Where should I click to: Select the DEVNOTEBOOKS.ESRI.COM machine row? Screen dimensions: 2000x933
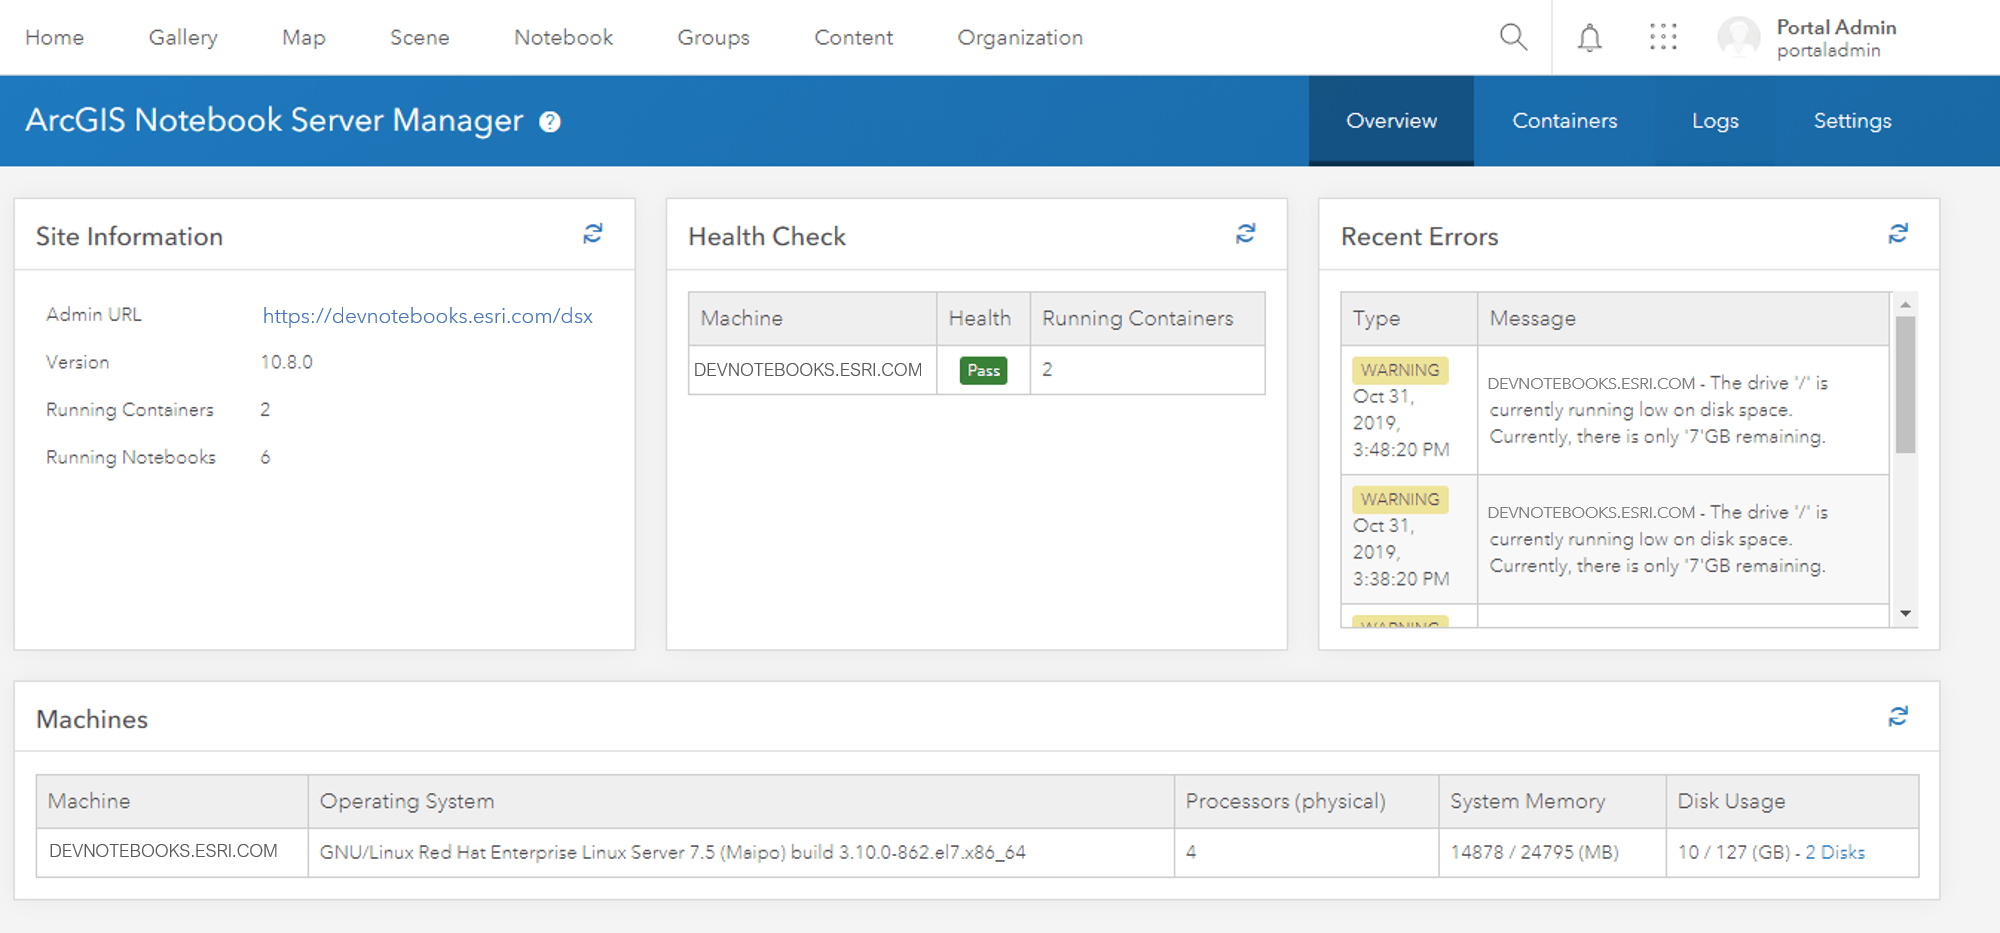[x=162, y=852]
